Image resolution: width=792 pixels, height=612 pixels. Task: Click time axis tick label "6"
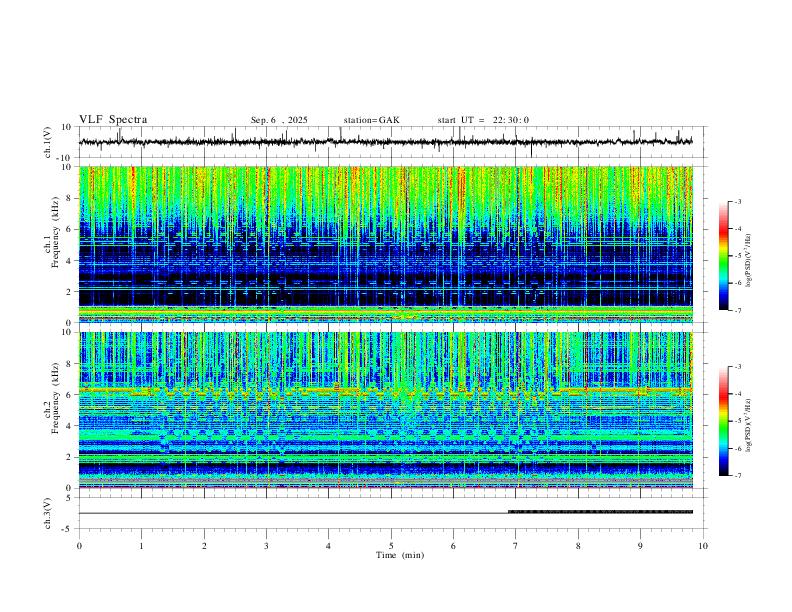point(453,546)
